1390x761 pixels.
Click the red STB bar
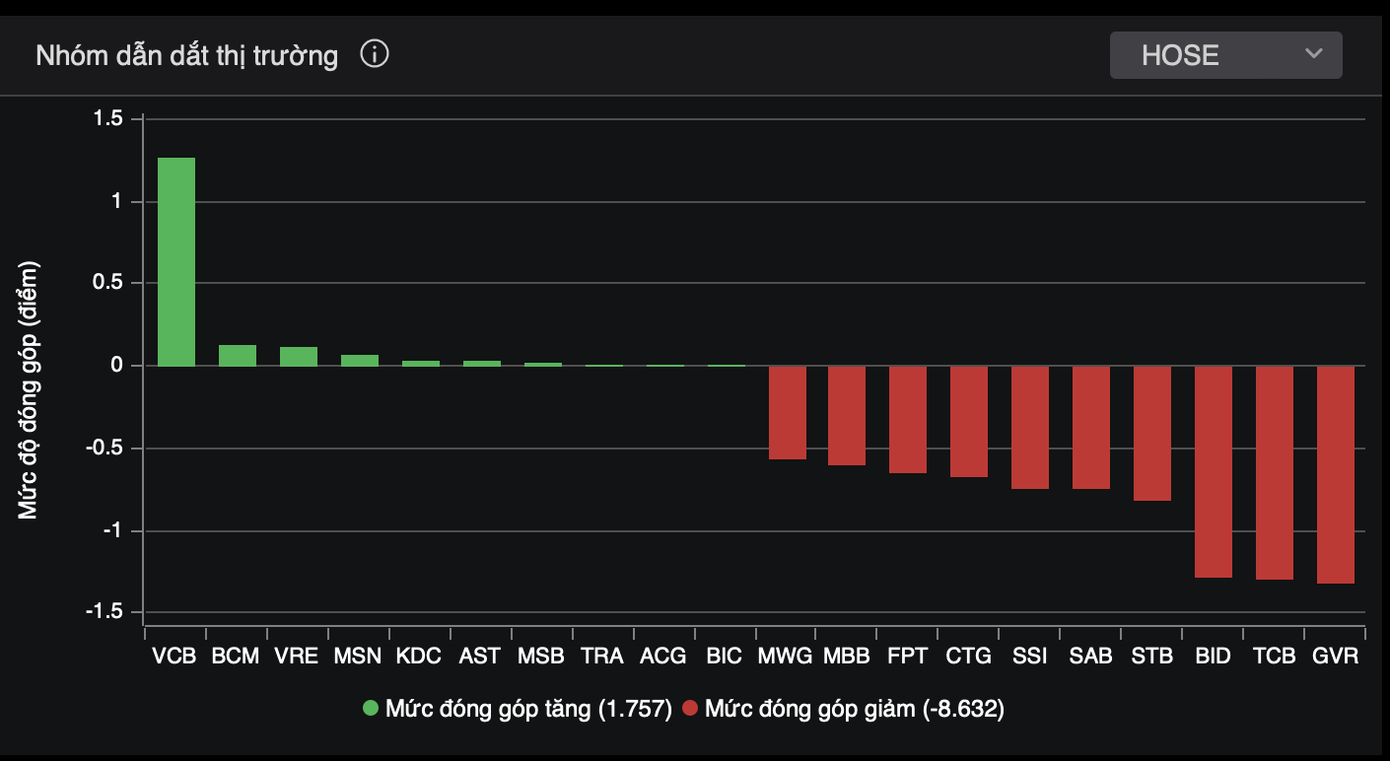click(x=1152, y=433)
